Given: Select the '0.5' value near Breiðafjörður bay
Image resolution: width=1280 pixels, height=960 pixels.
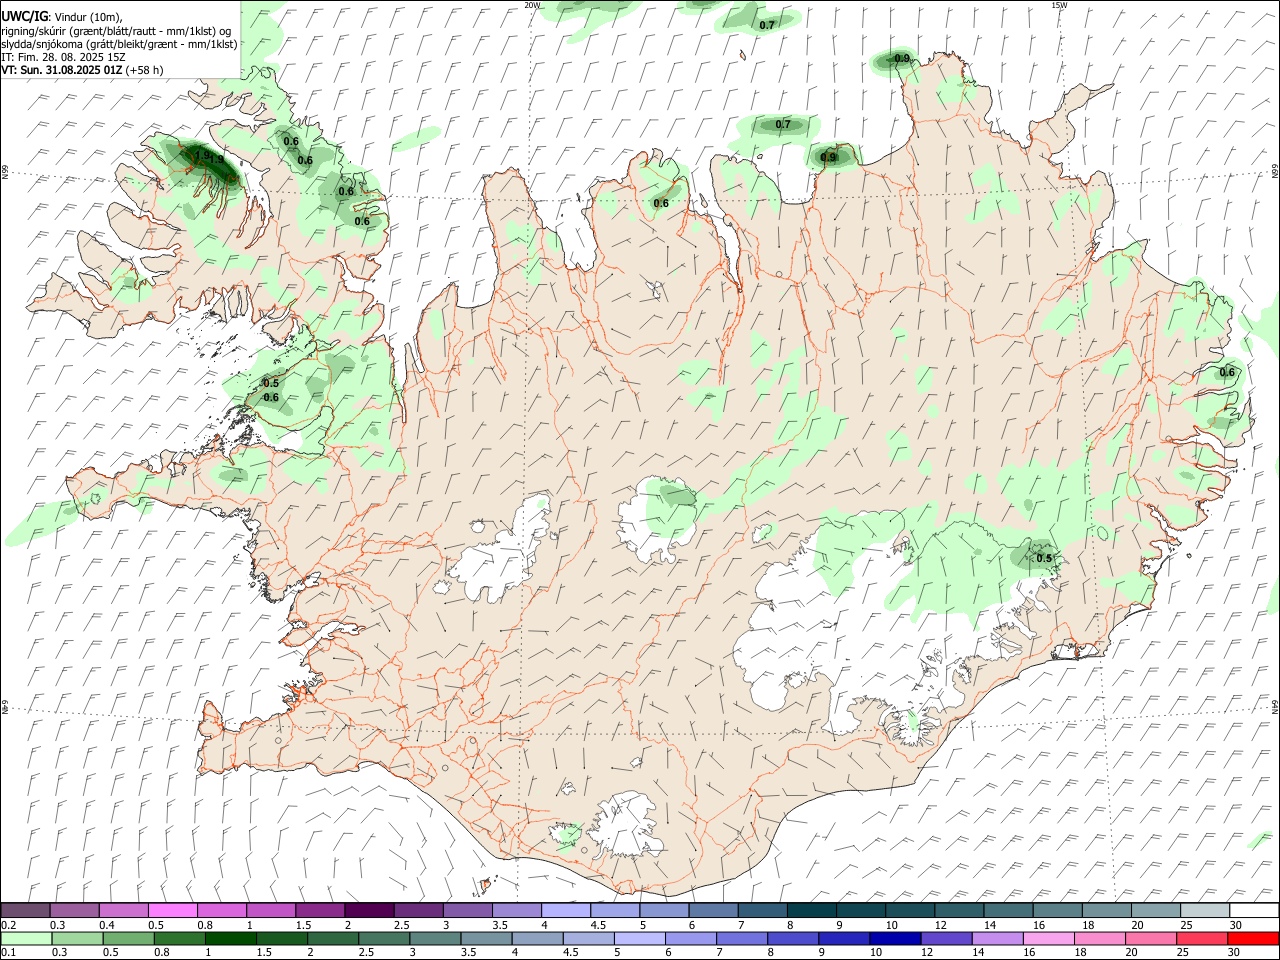Looking at the screenshot, I should point(271,383).
